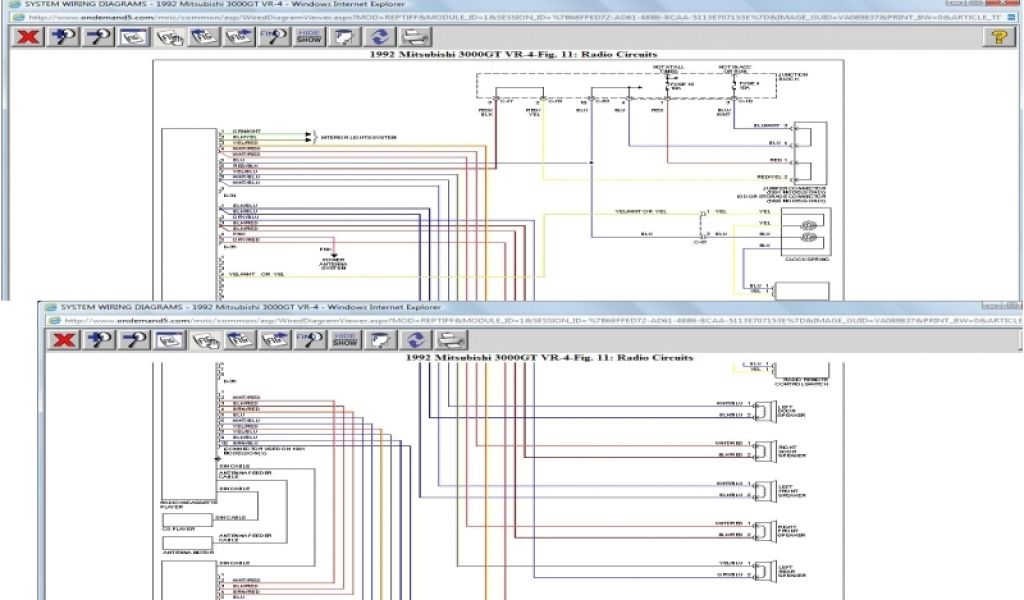Viewport: 1024px width, 600px height.
Task: Open help with yellow question mark button
Action: coord(997,37)
